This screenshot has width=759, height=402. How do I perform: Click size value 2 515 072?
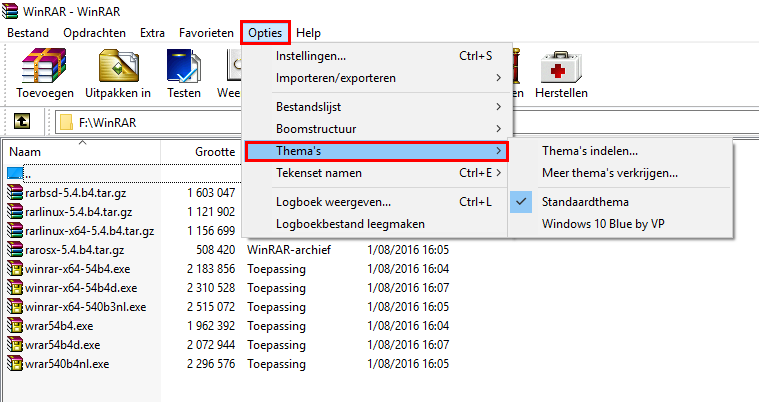tap(211, 307)
